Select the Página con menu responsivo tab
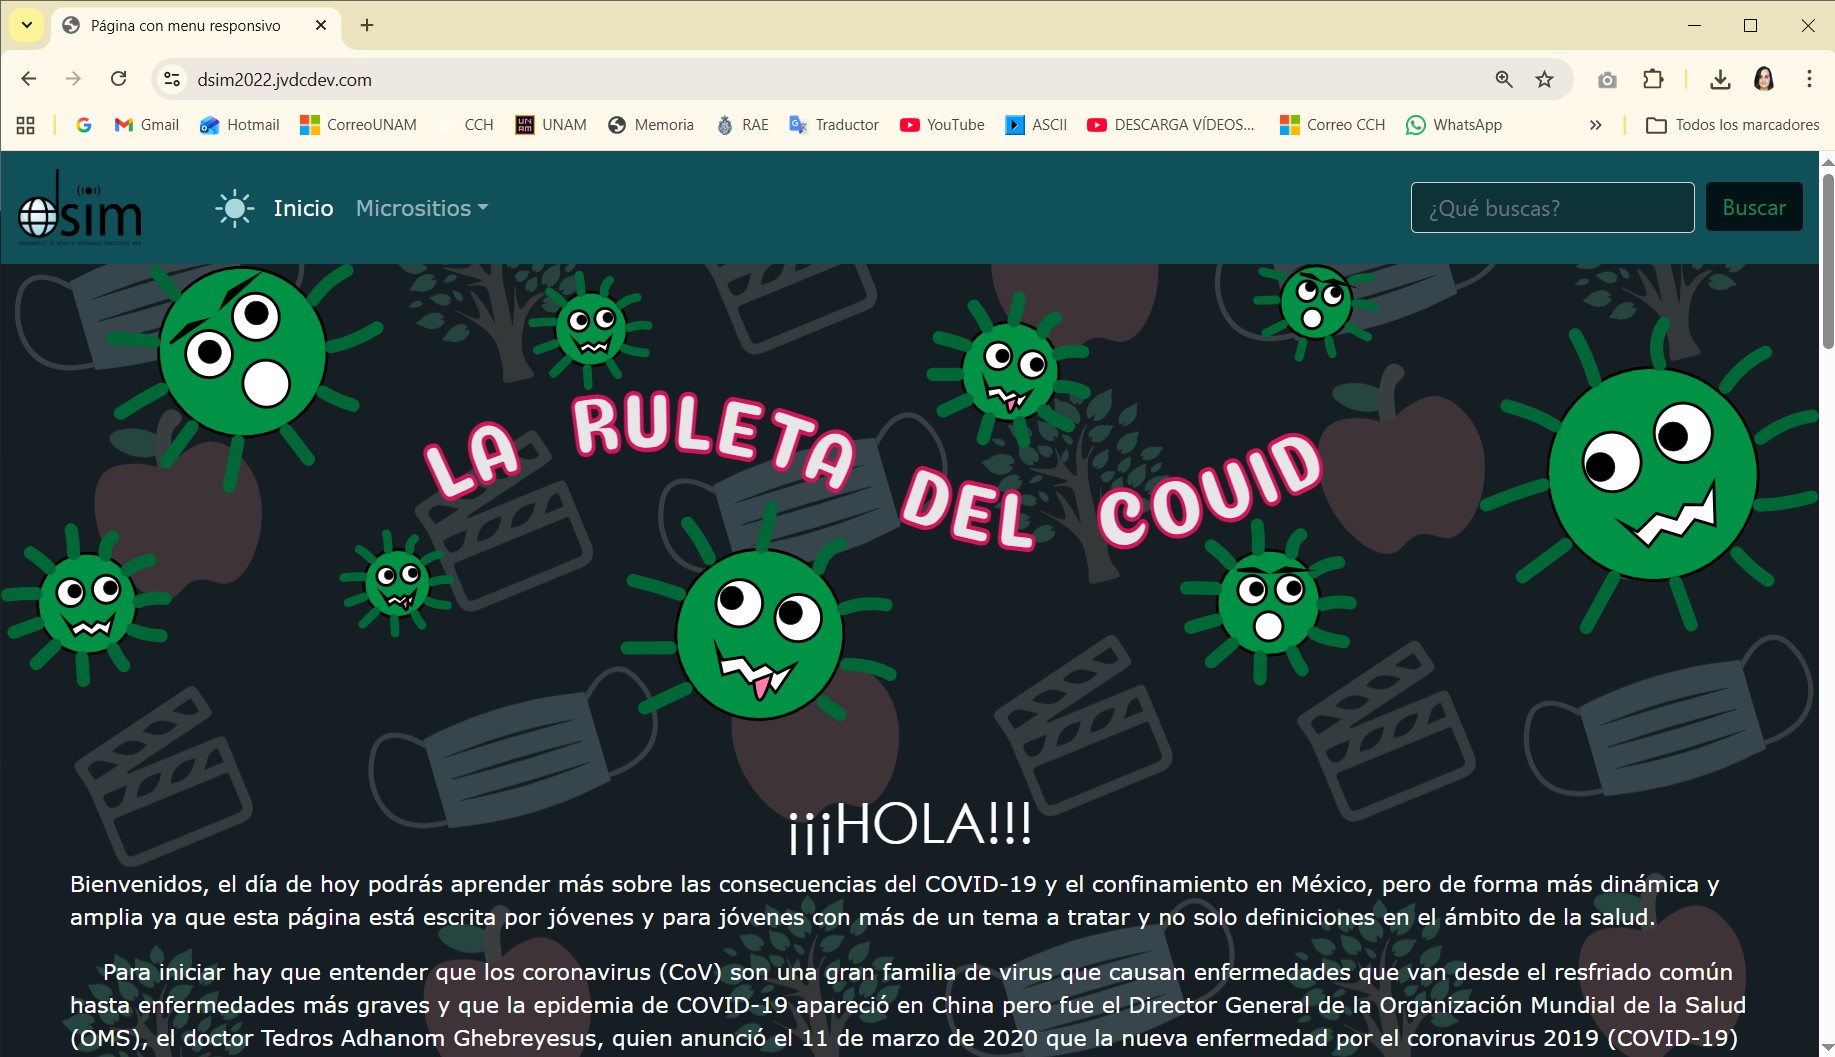This screenshot has width=1835, height=1057. [185, 26]
